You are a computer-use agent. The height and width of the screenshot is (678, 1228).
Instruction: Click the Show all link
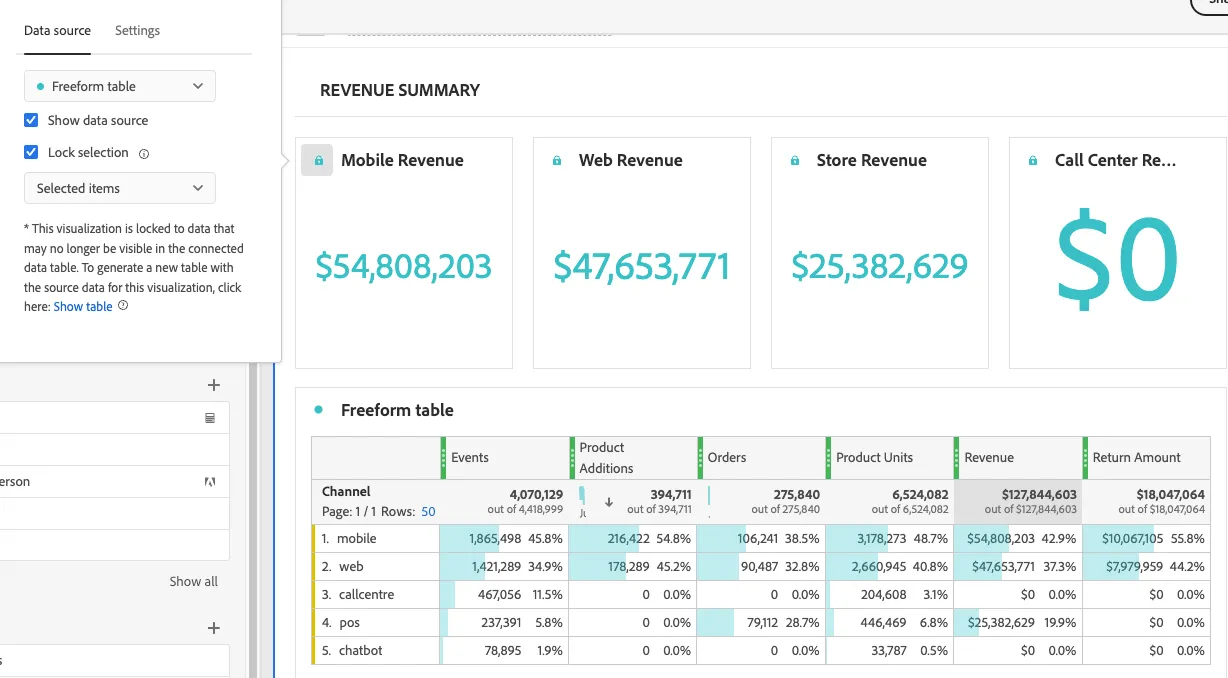tap(193, 581)
